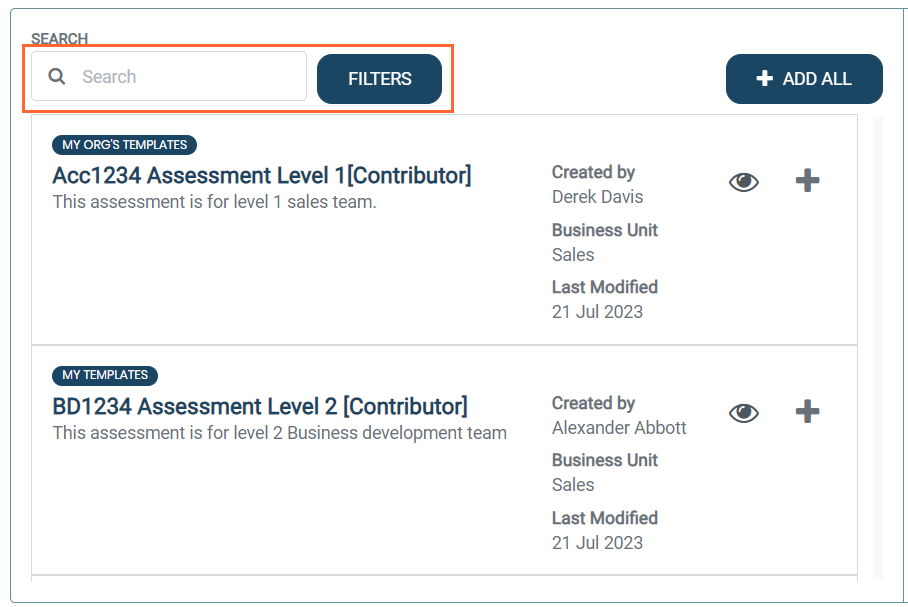Image resolution: width=908 pixels, height=607 pixels.
Task: Focus the Search input field
Action: point(169,76)
